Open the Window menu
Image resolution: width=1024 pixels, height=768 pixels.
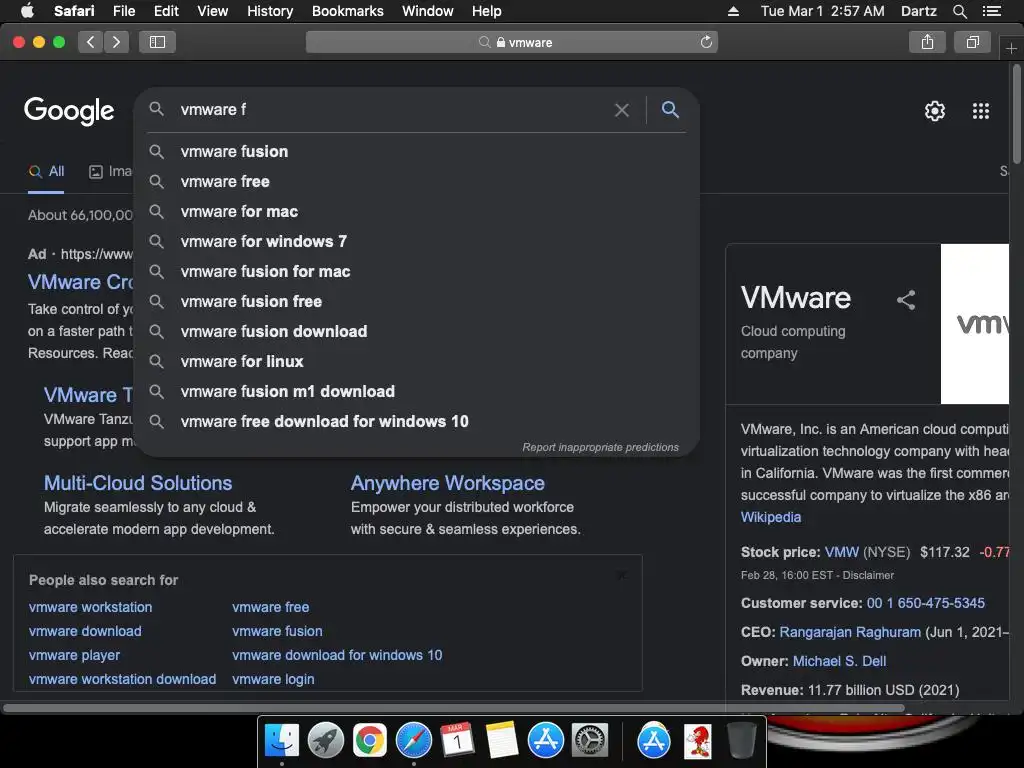click(428, 11)
